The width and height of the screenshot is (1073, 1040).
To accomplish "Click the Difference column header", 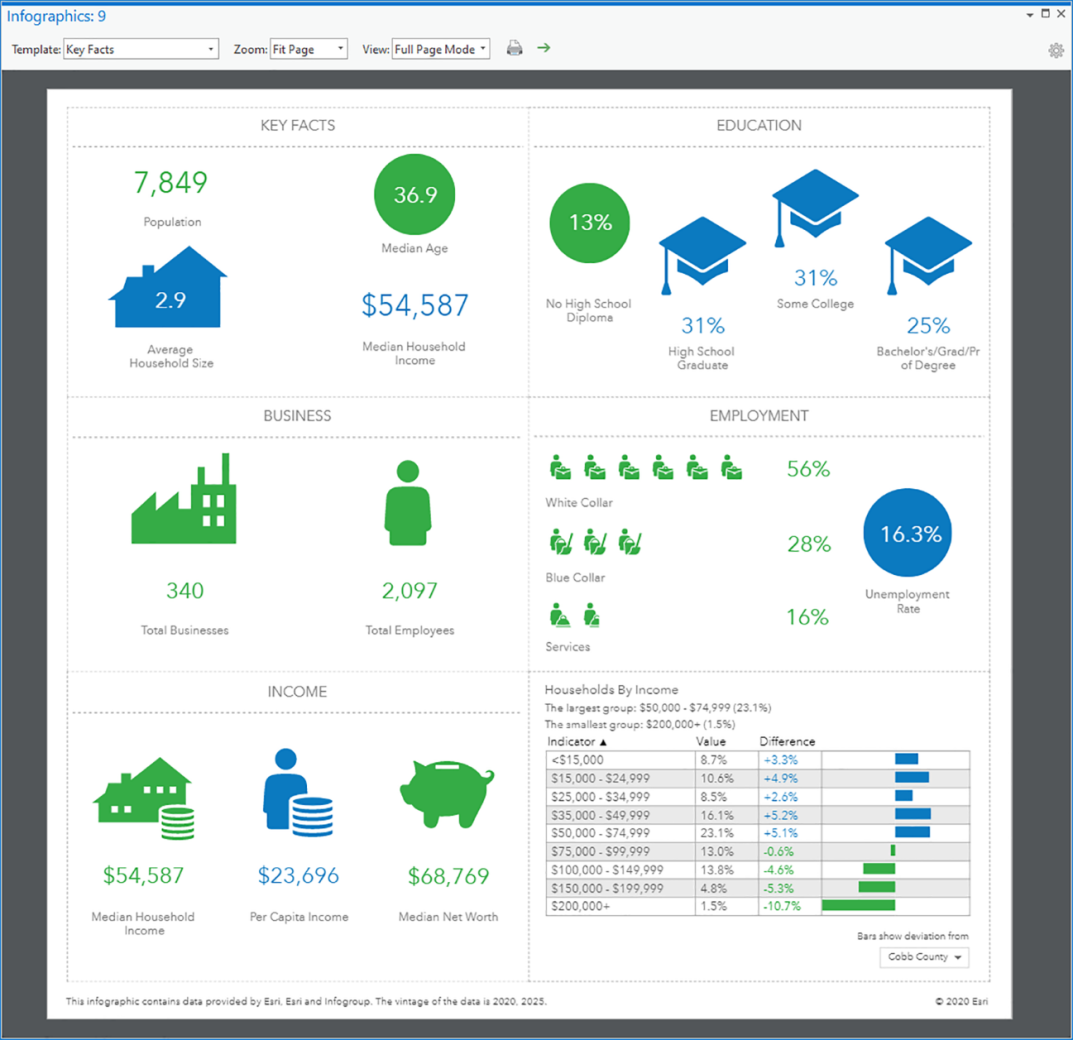I will point(787,742).
